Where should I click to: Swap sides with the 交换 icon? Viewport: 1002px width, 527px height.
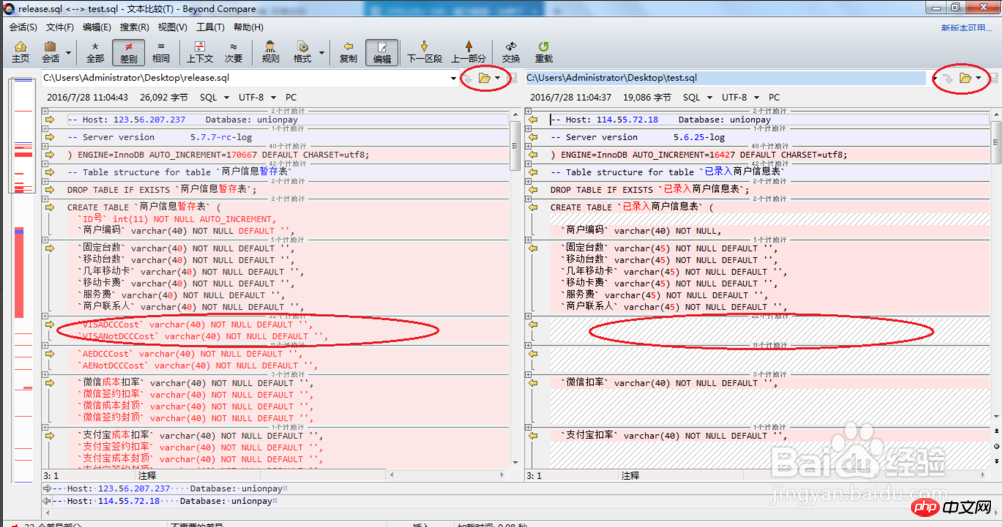click(x=511, y=52)
